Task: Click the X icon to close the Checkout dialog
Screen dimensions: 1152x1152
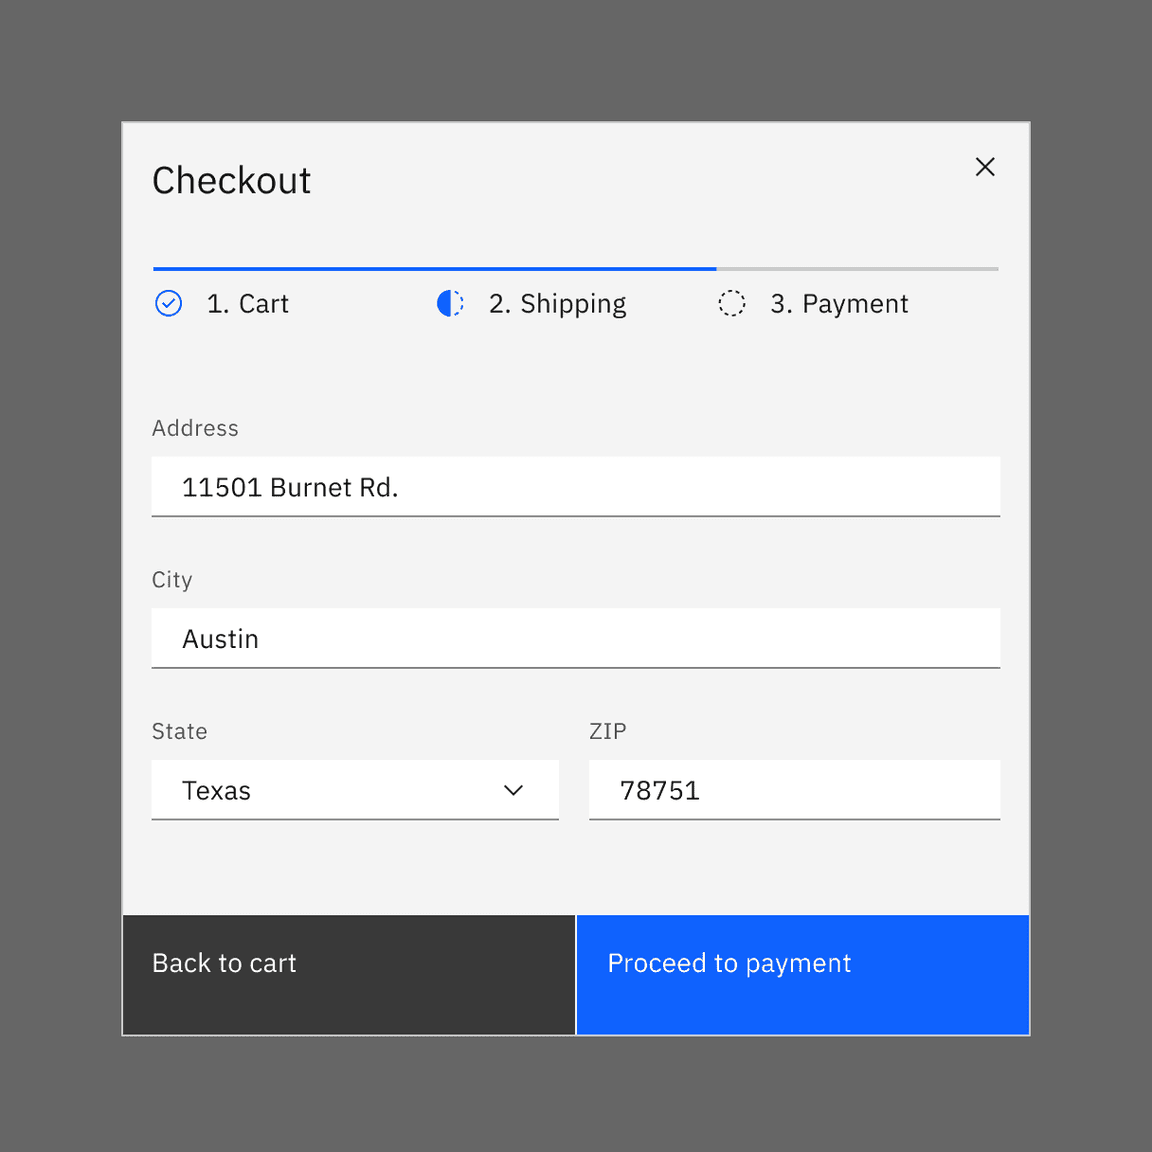Action: tap(985, 167)
